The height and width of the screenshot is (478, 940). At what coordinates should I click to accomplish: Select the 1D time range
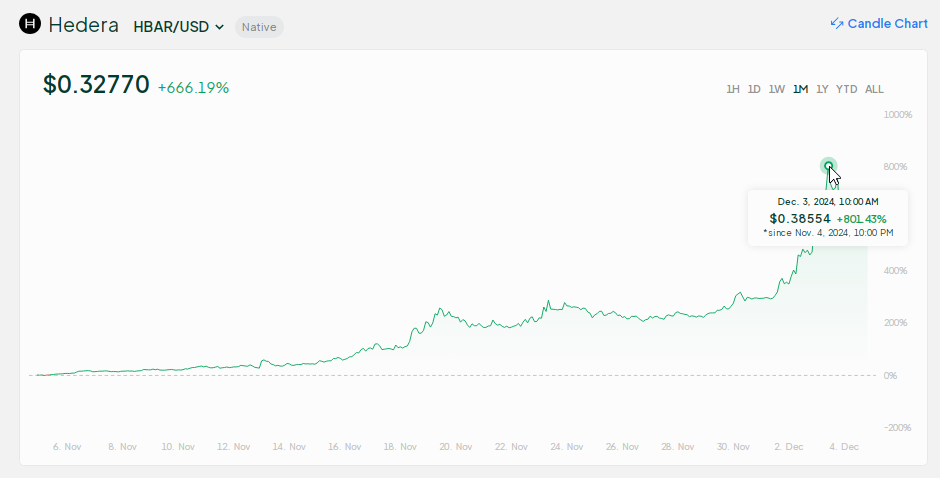[754, 89]
